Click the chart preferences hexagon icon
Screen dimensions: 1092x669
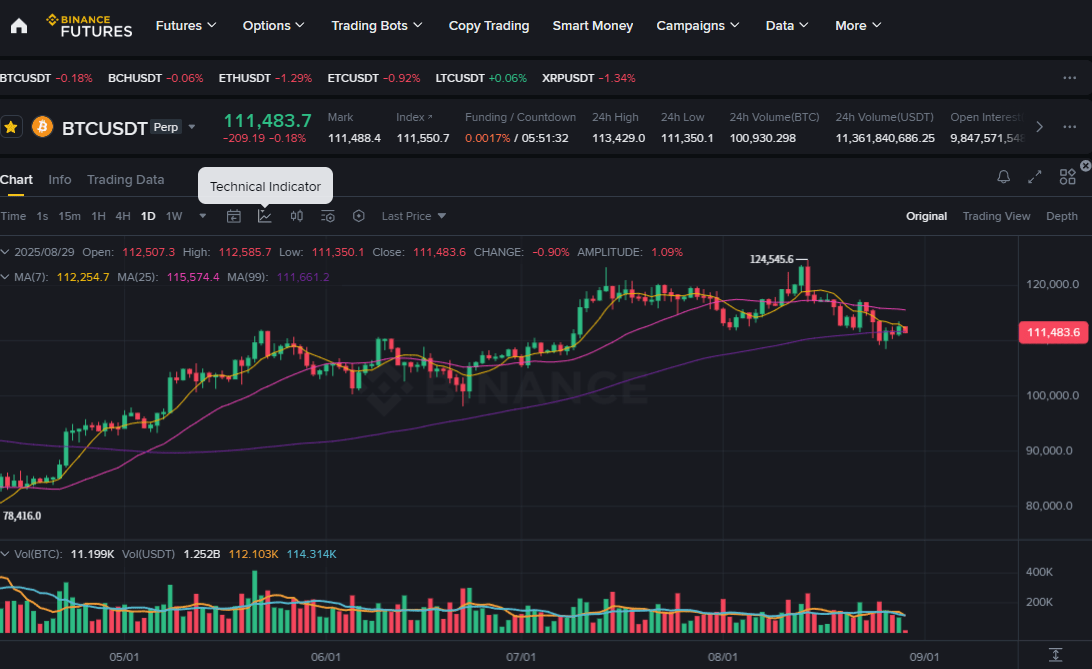[359, 217]
